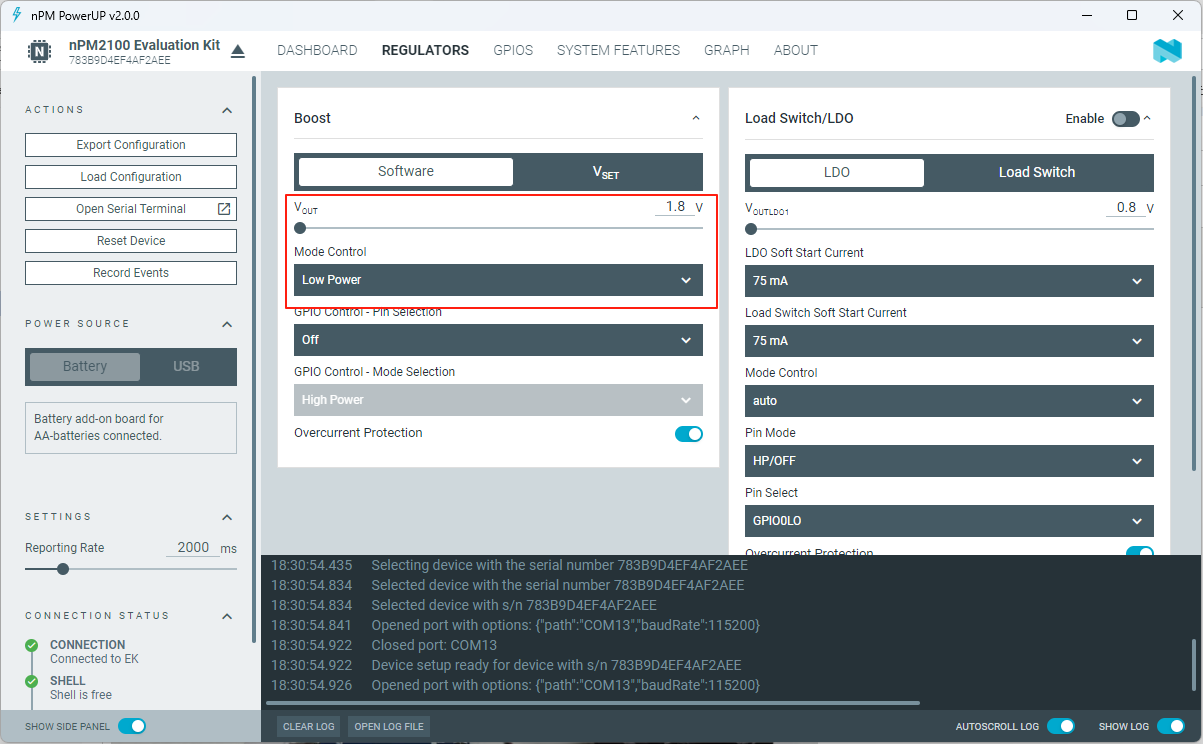Collapse the Actions section
The width and height of the screenshot is (1203, 744).
pyautogui.click(x=227, y=110)
